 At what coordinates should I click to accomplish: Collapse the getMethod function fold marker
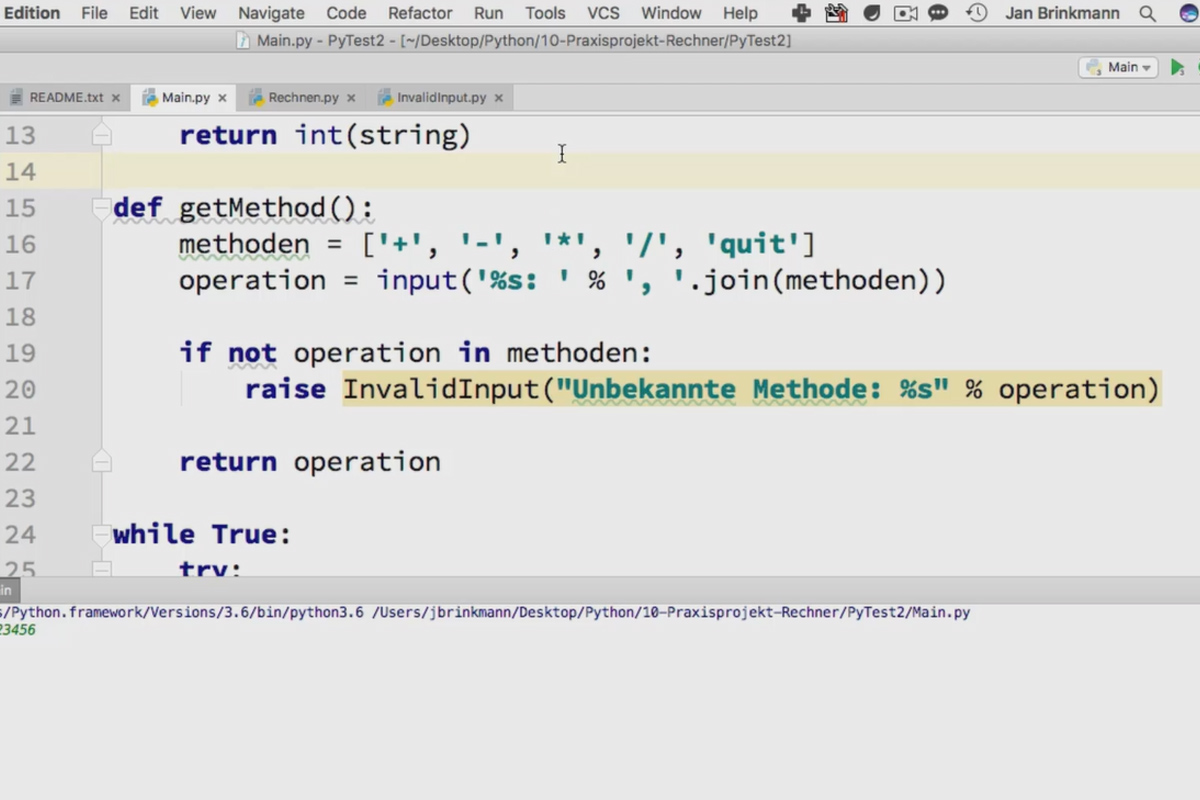pyautogui.click(x=101, y=208)
